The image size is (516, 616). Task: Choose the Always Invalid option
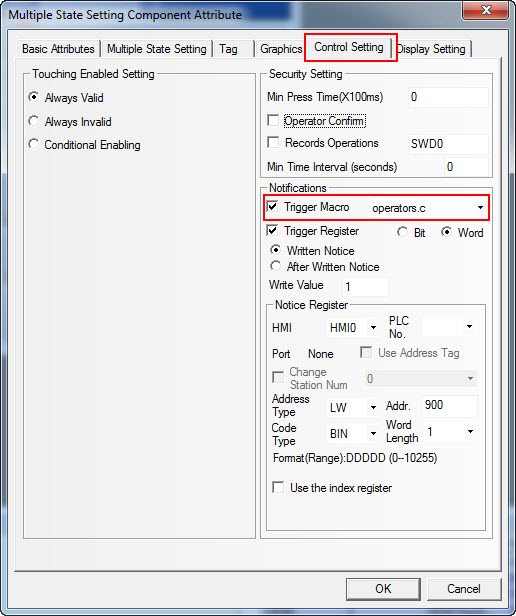[34, 121]
